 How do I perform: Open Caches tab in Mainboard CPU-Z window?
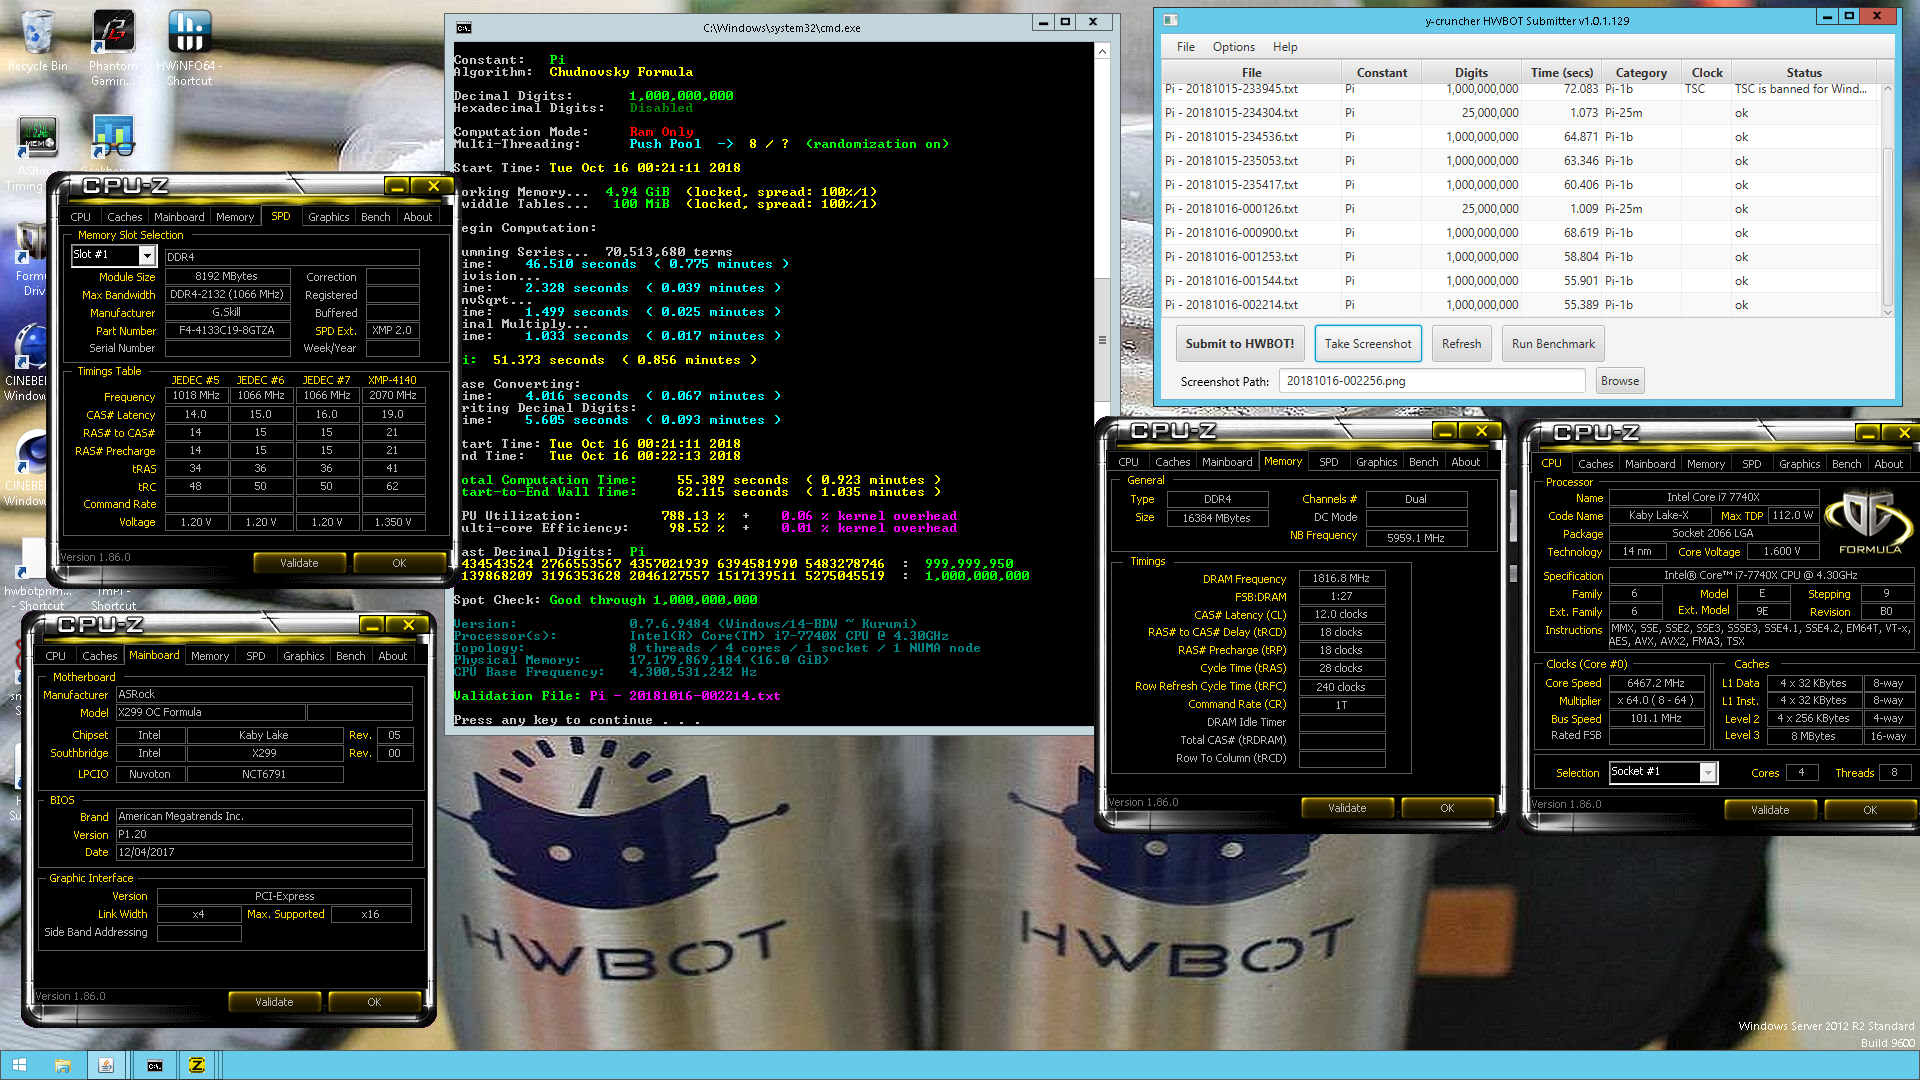click(99, 656)
